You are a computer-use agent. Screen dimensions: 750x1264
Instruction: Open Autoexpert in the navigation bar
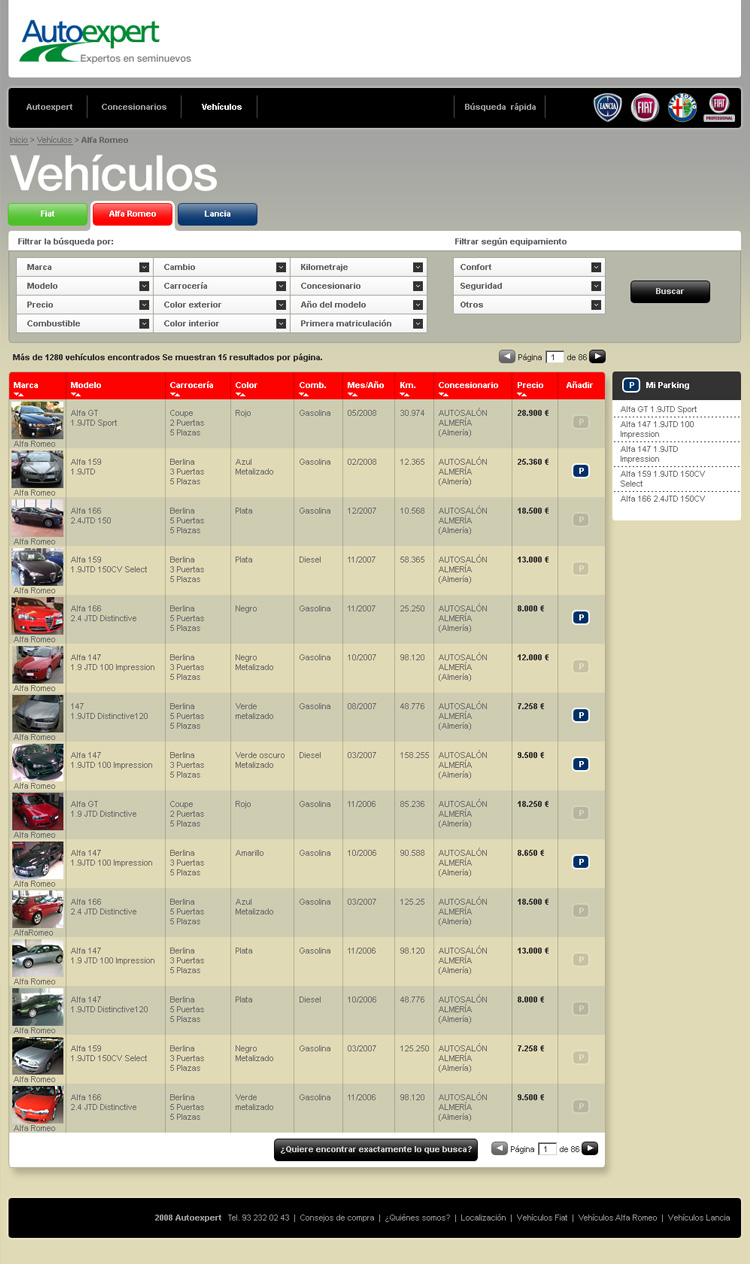coord(49,107)
